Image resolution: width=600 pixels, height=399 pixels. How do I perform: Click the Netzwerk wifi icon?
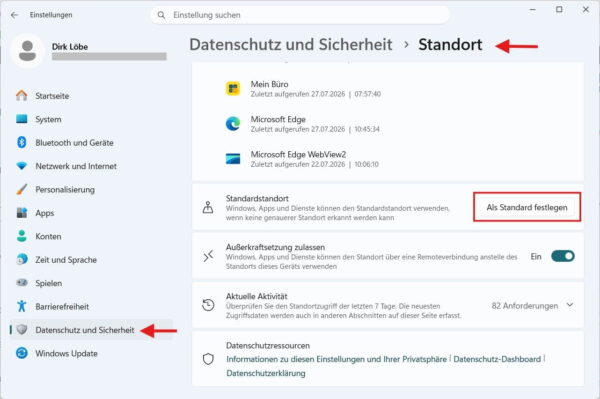22,166
